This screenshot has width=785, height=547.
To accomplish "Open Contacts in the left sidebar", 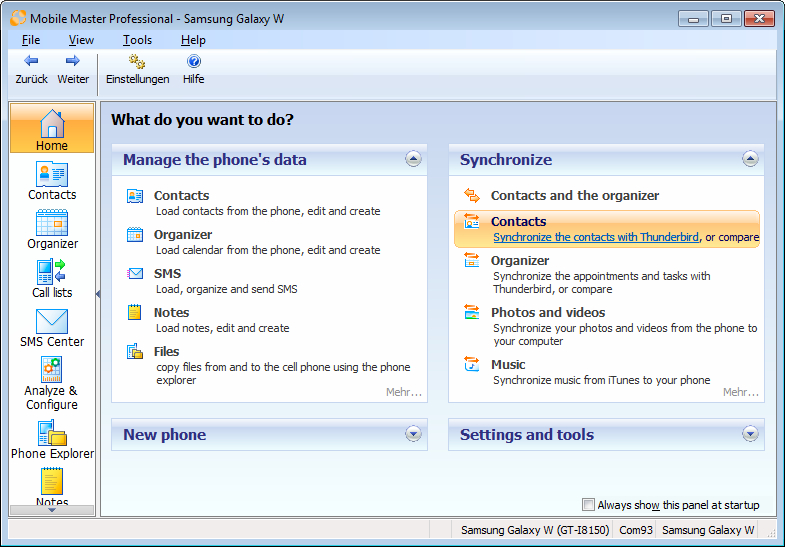I will click(x=52, y=180).
